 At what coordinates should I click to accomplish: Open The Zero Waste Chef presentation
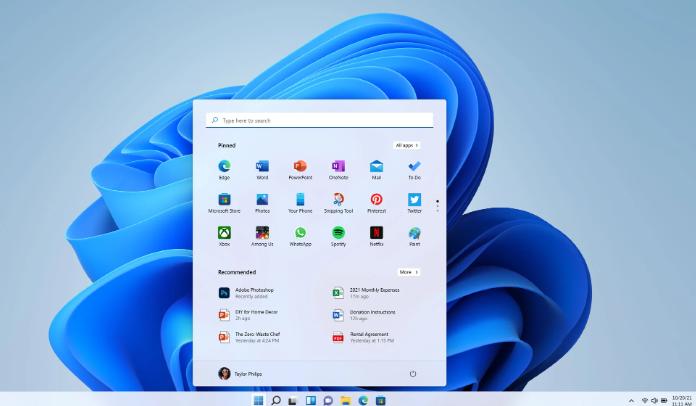point(249,337)
